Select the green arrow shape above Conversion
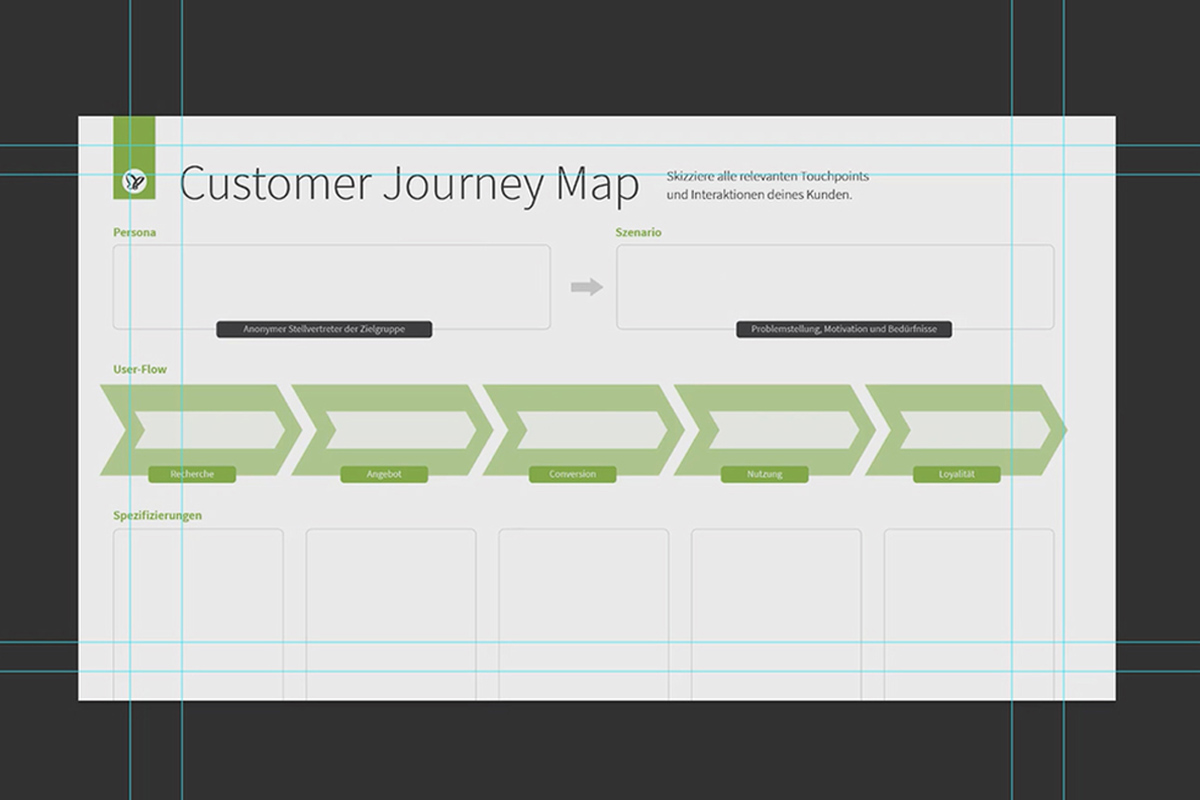The width and height of the screenshot is (1200, 800). pyautogui.click(x=583, y=430)
